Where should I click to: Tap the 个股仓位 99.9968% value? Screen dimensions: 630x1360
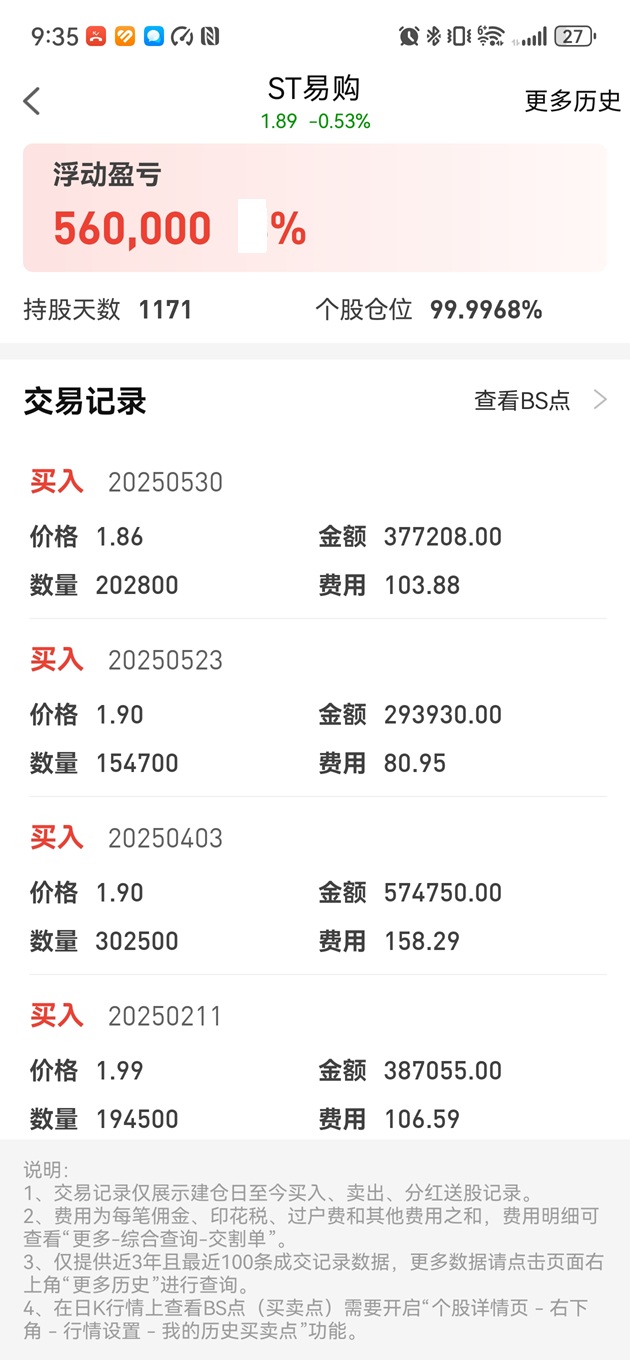486,310
